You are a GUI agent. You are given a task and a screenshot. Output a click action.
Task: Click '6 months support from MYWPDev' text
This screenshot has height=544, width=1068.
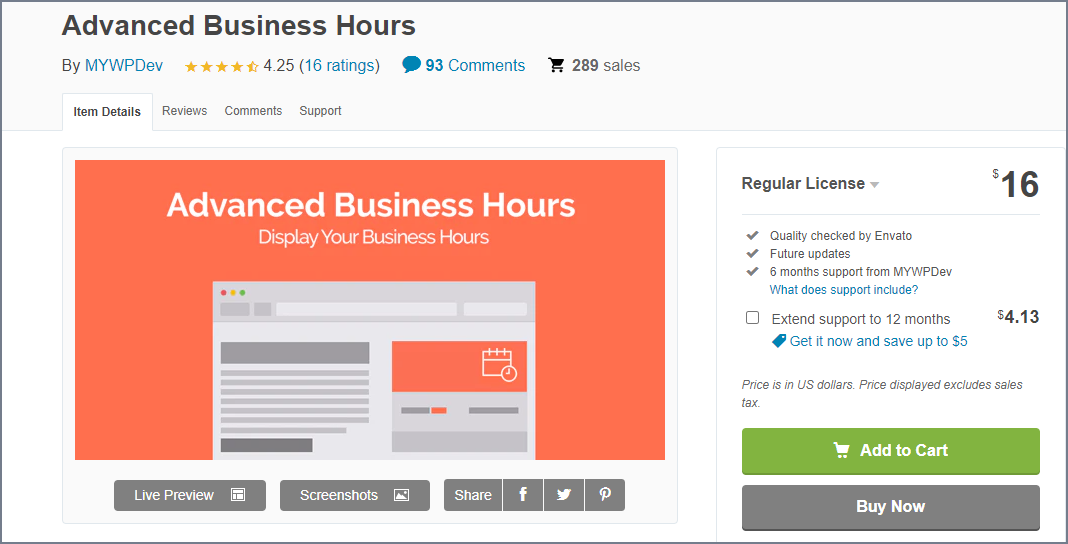pos(861,271)
